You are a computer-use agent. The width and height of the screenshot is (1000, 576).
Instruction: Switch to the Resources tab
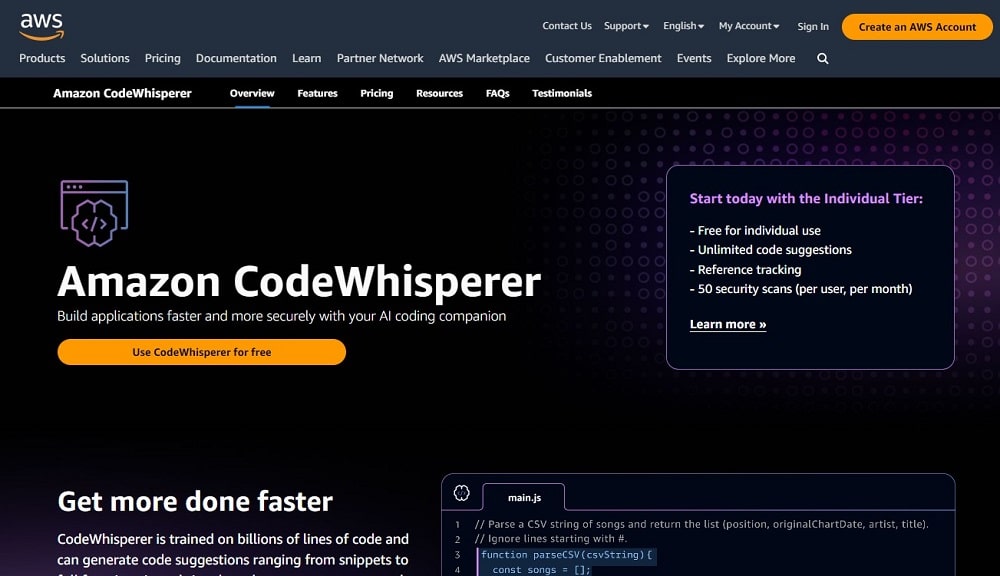439,93
